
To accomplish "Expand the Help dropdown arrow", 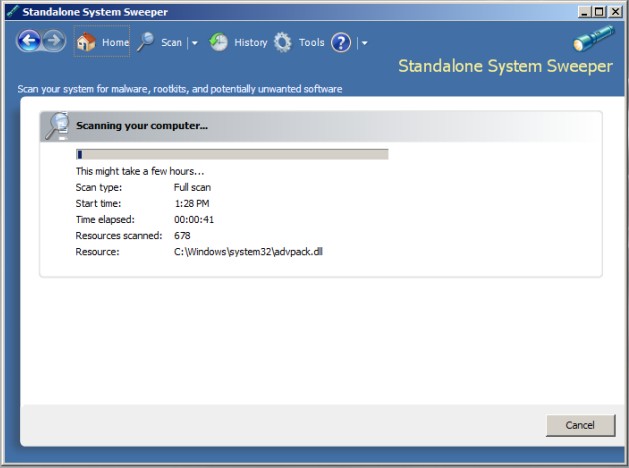I will [x=364, y=43].
